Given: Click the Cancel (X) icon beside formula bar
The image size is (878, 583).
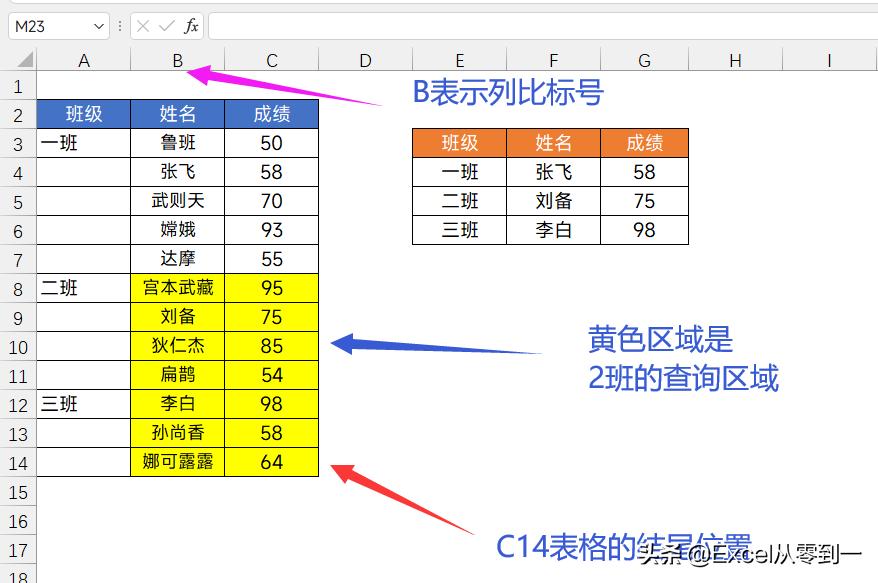Looking at the screenshot, I should 143,27.
